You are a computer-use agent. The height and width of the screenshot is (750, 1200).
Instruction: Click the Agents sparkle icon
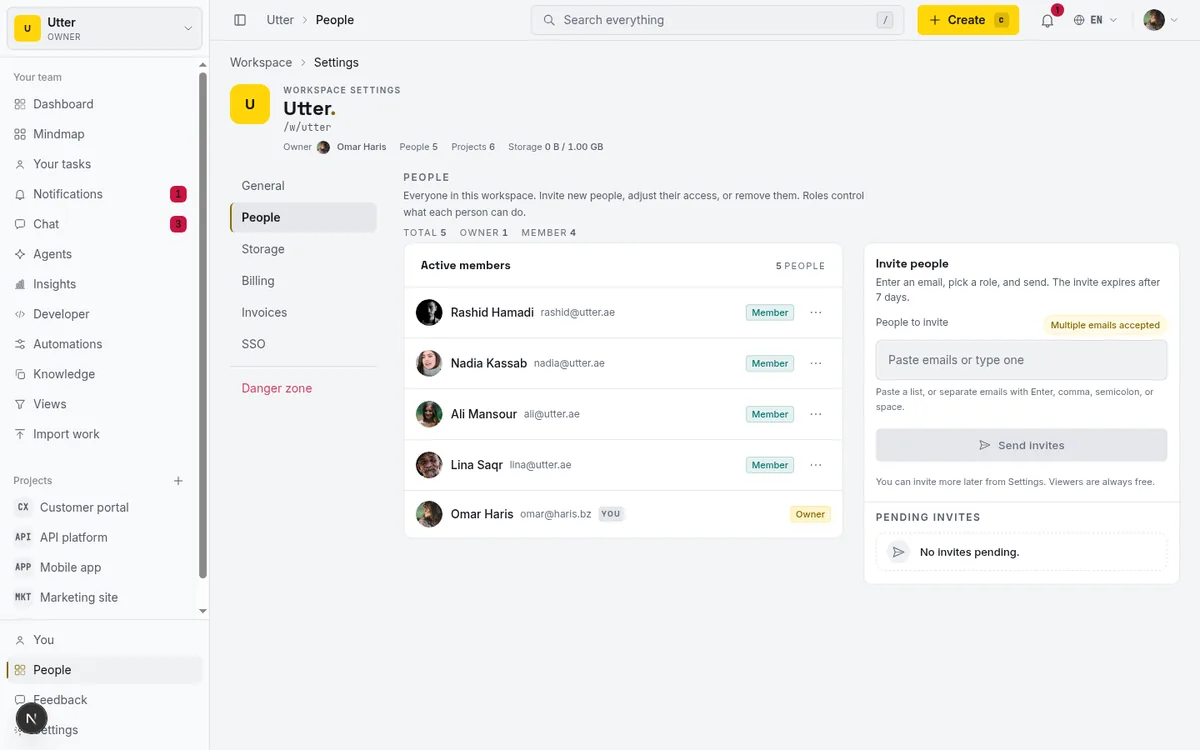(20, 254)
